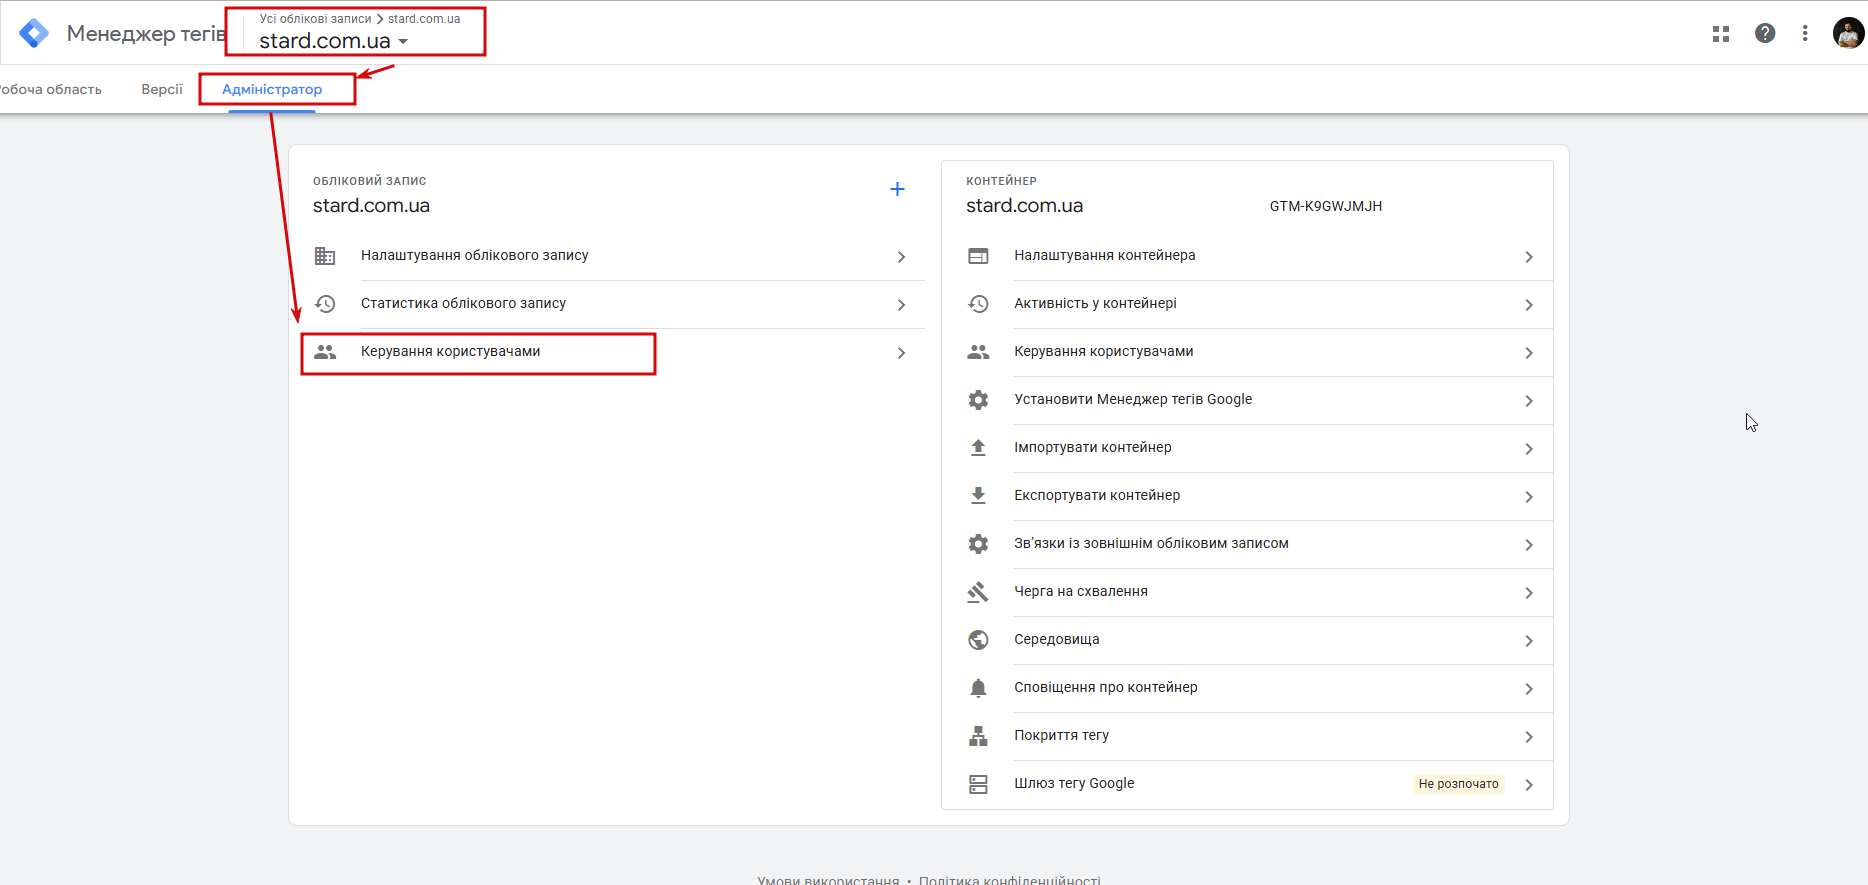This screenshot has width=1868, height=885.
Task: Click the Google Tag Manager logo
Action: pos(34,33)
